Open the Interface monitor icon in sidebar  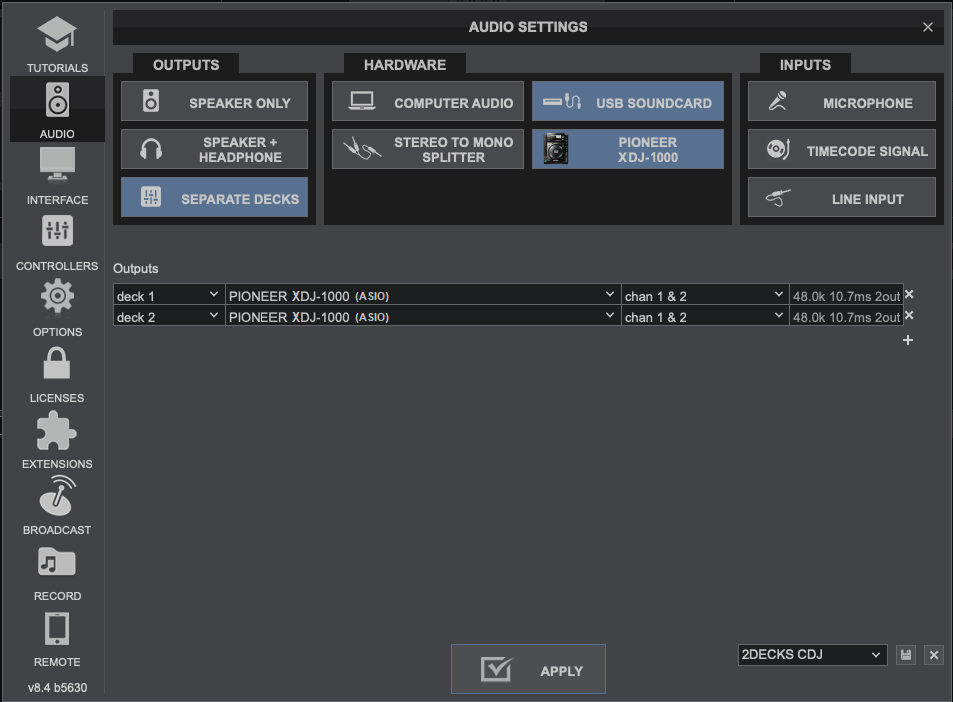click(57, 164)
